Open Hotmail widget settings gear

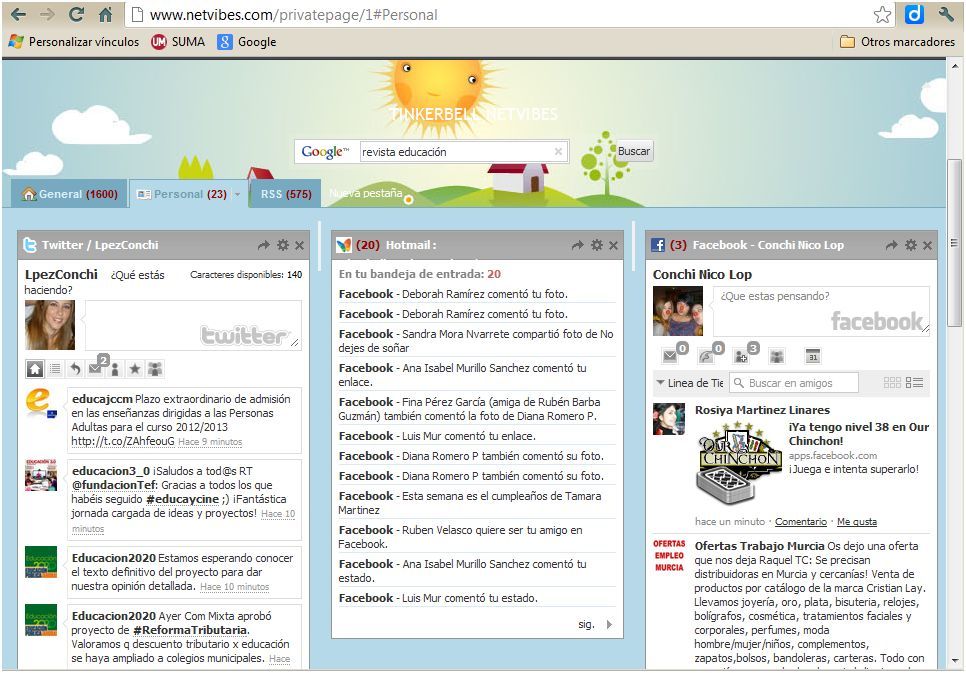pyautogui.click(x=597, y=245)
